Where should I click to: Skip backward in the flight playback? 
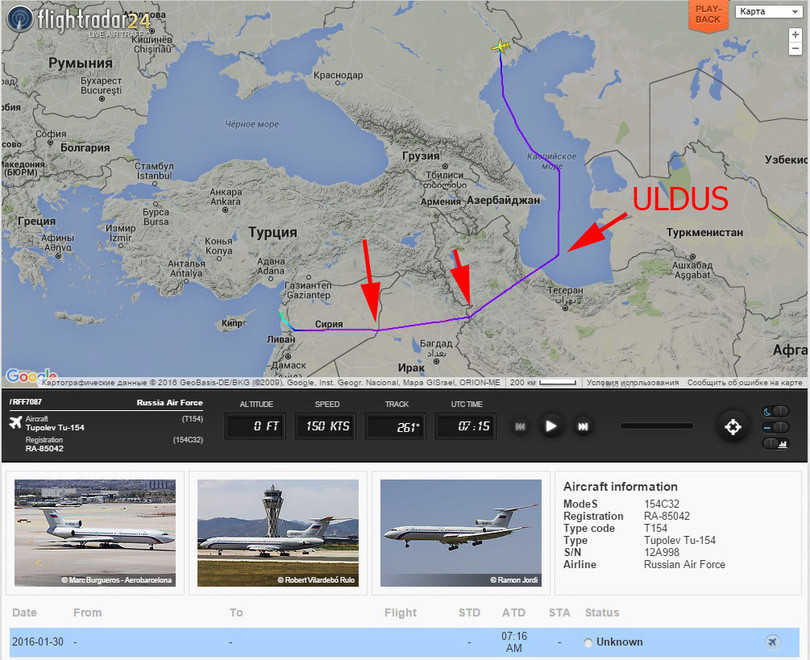[x=520, y=427]
